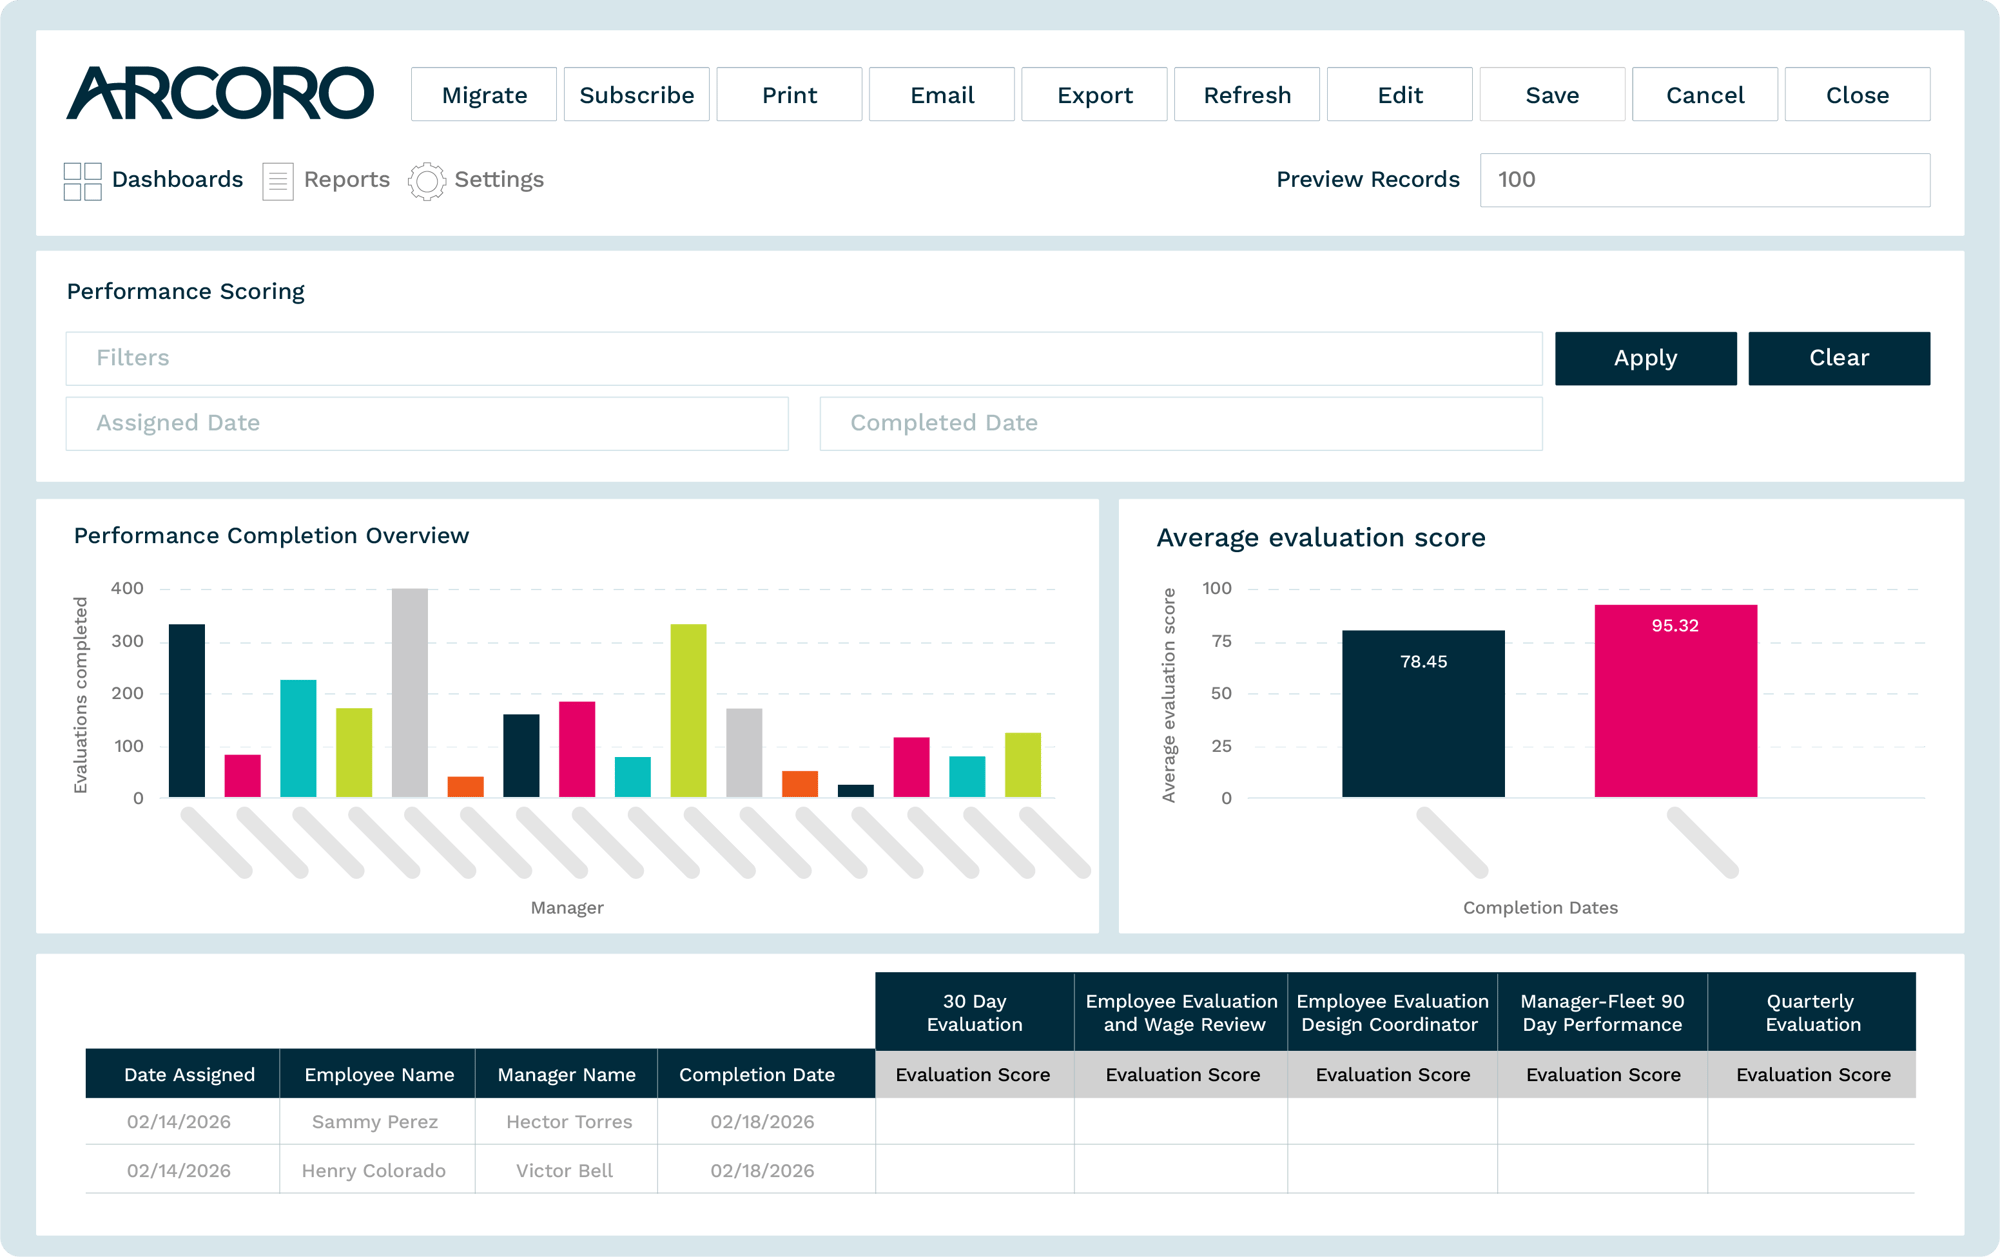Viewport: 2000px width, 1257px height.
Task: Sort by the Completion Date column header
Action: pos(757,1074)
